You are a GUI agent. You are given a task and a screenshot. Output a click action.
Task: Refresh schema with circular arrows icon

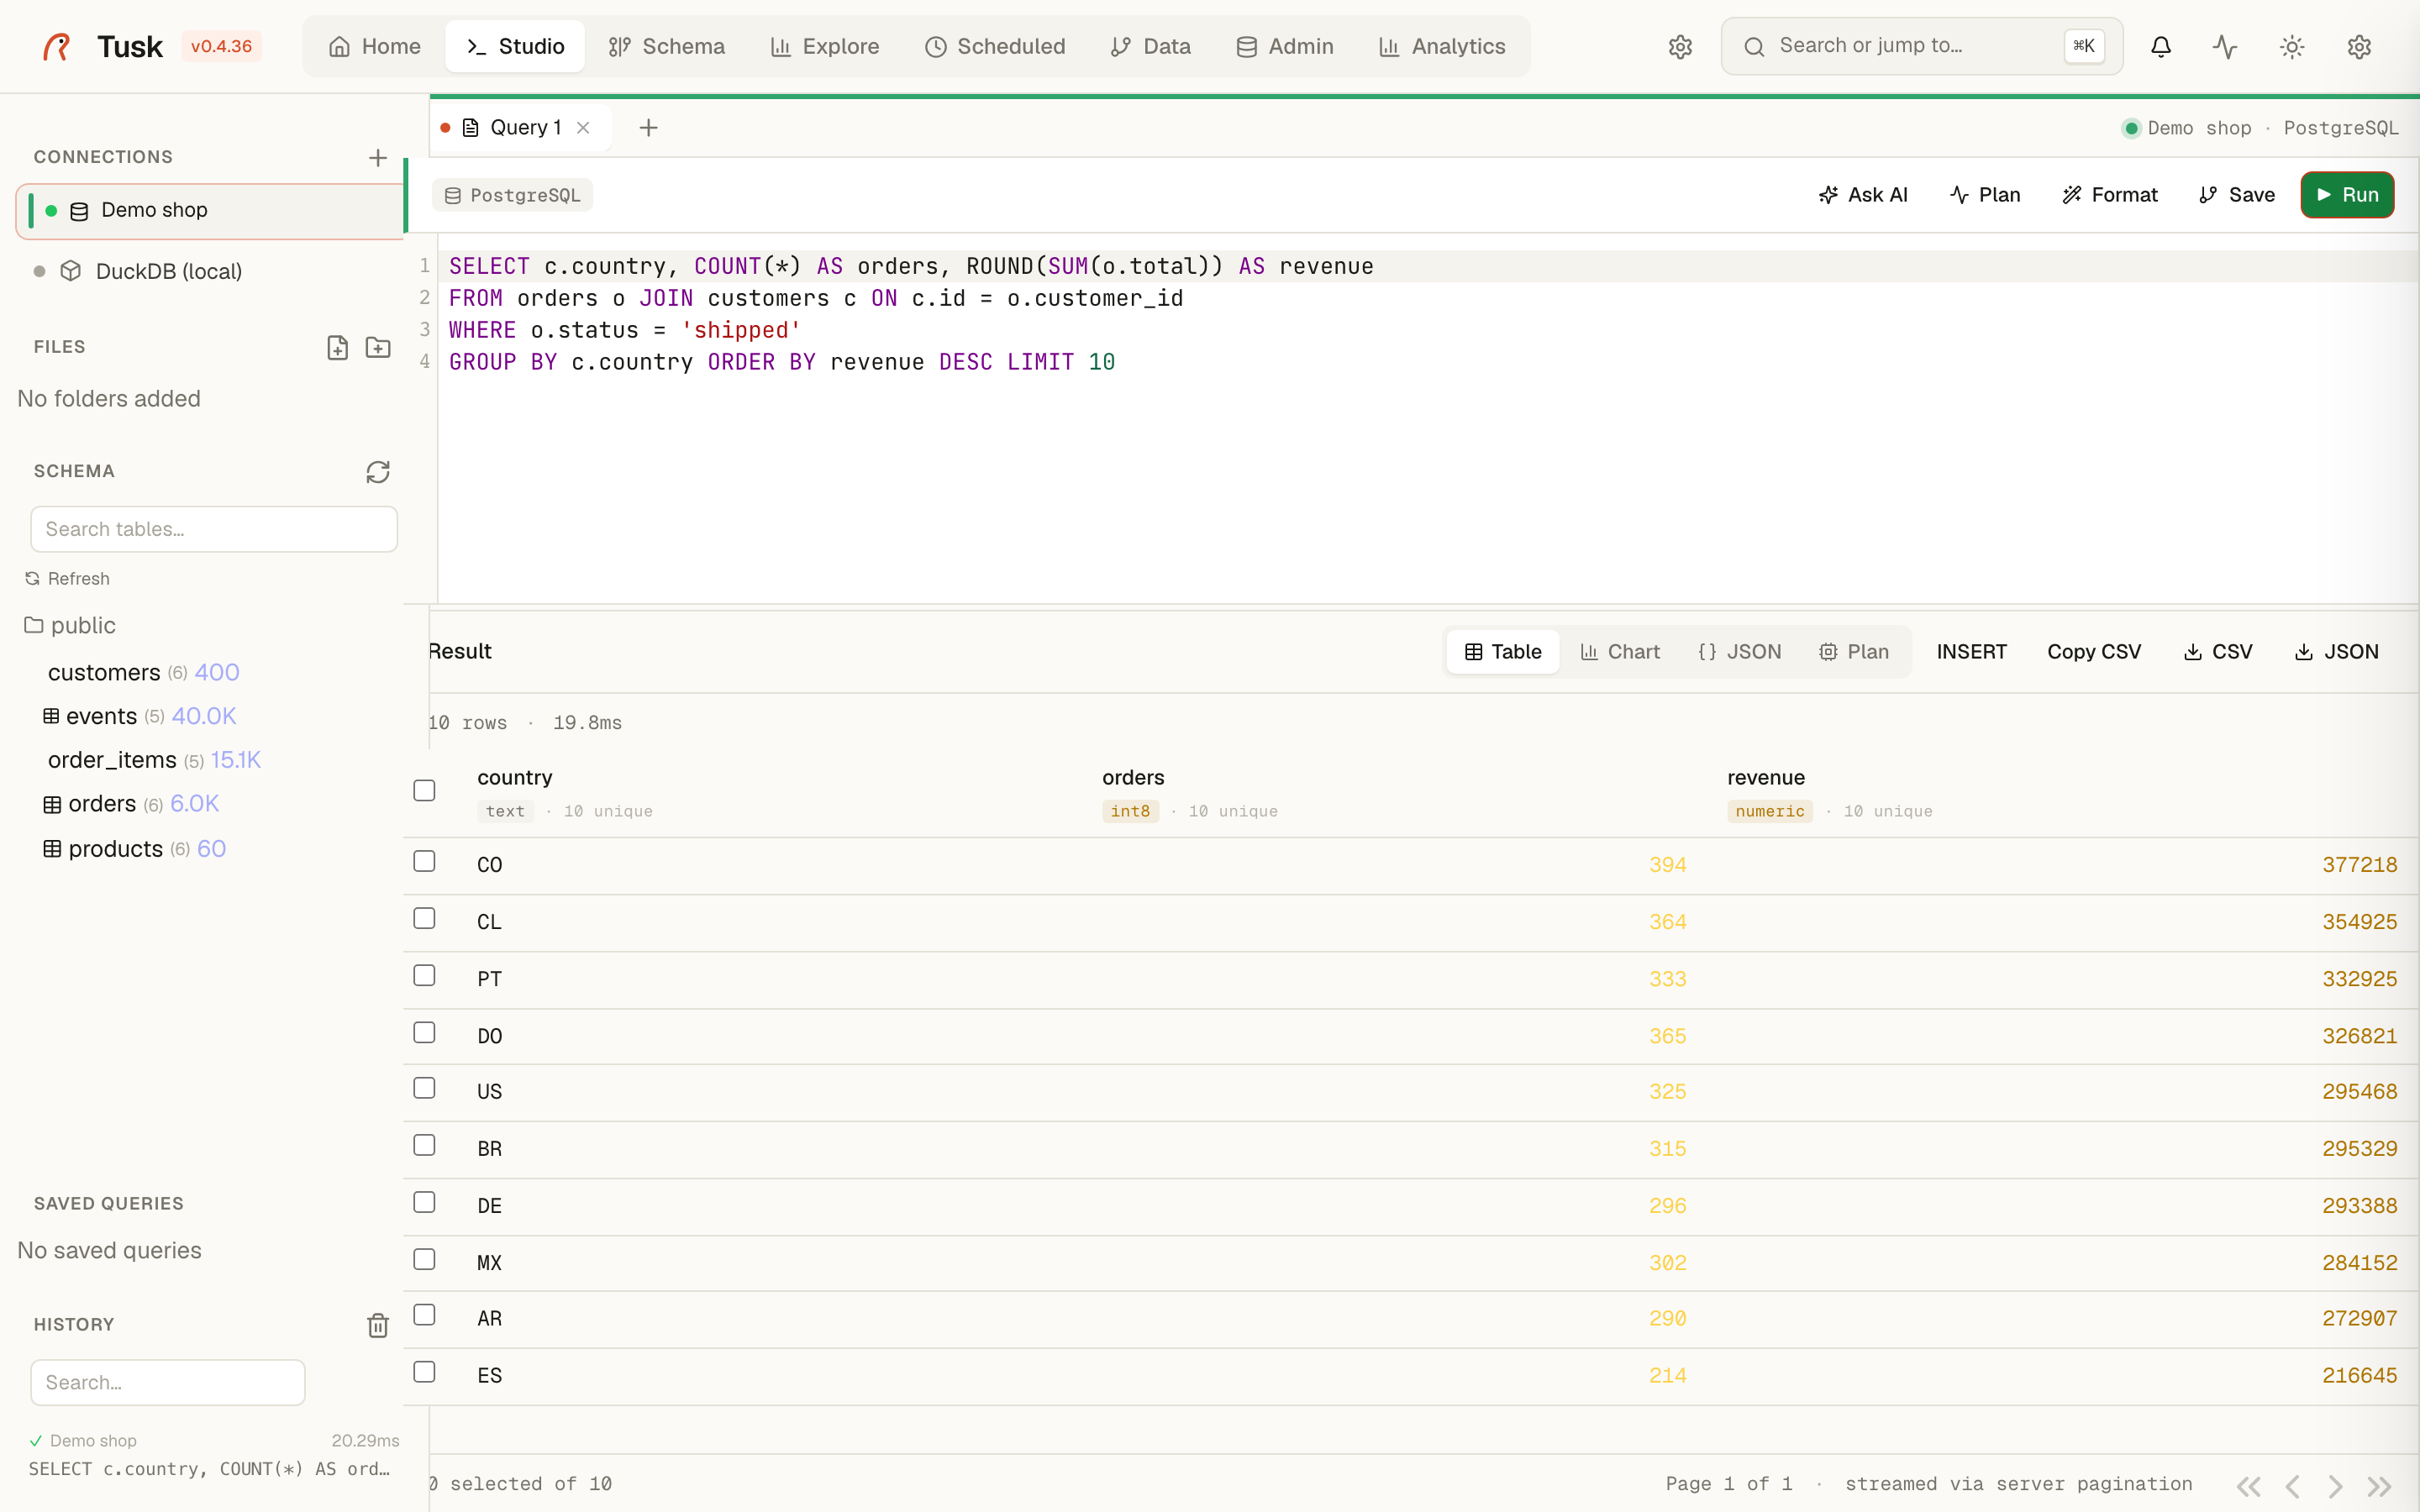coord(377,471)
